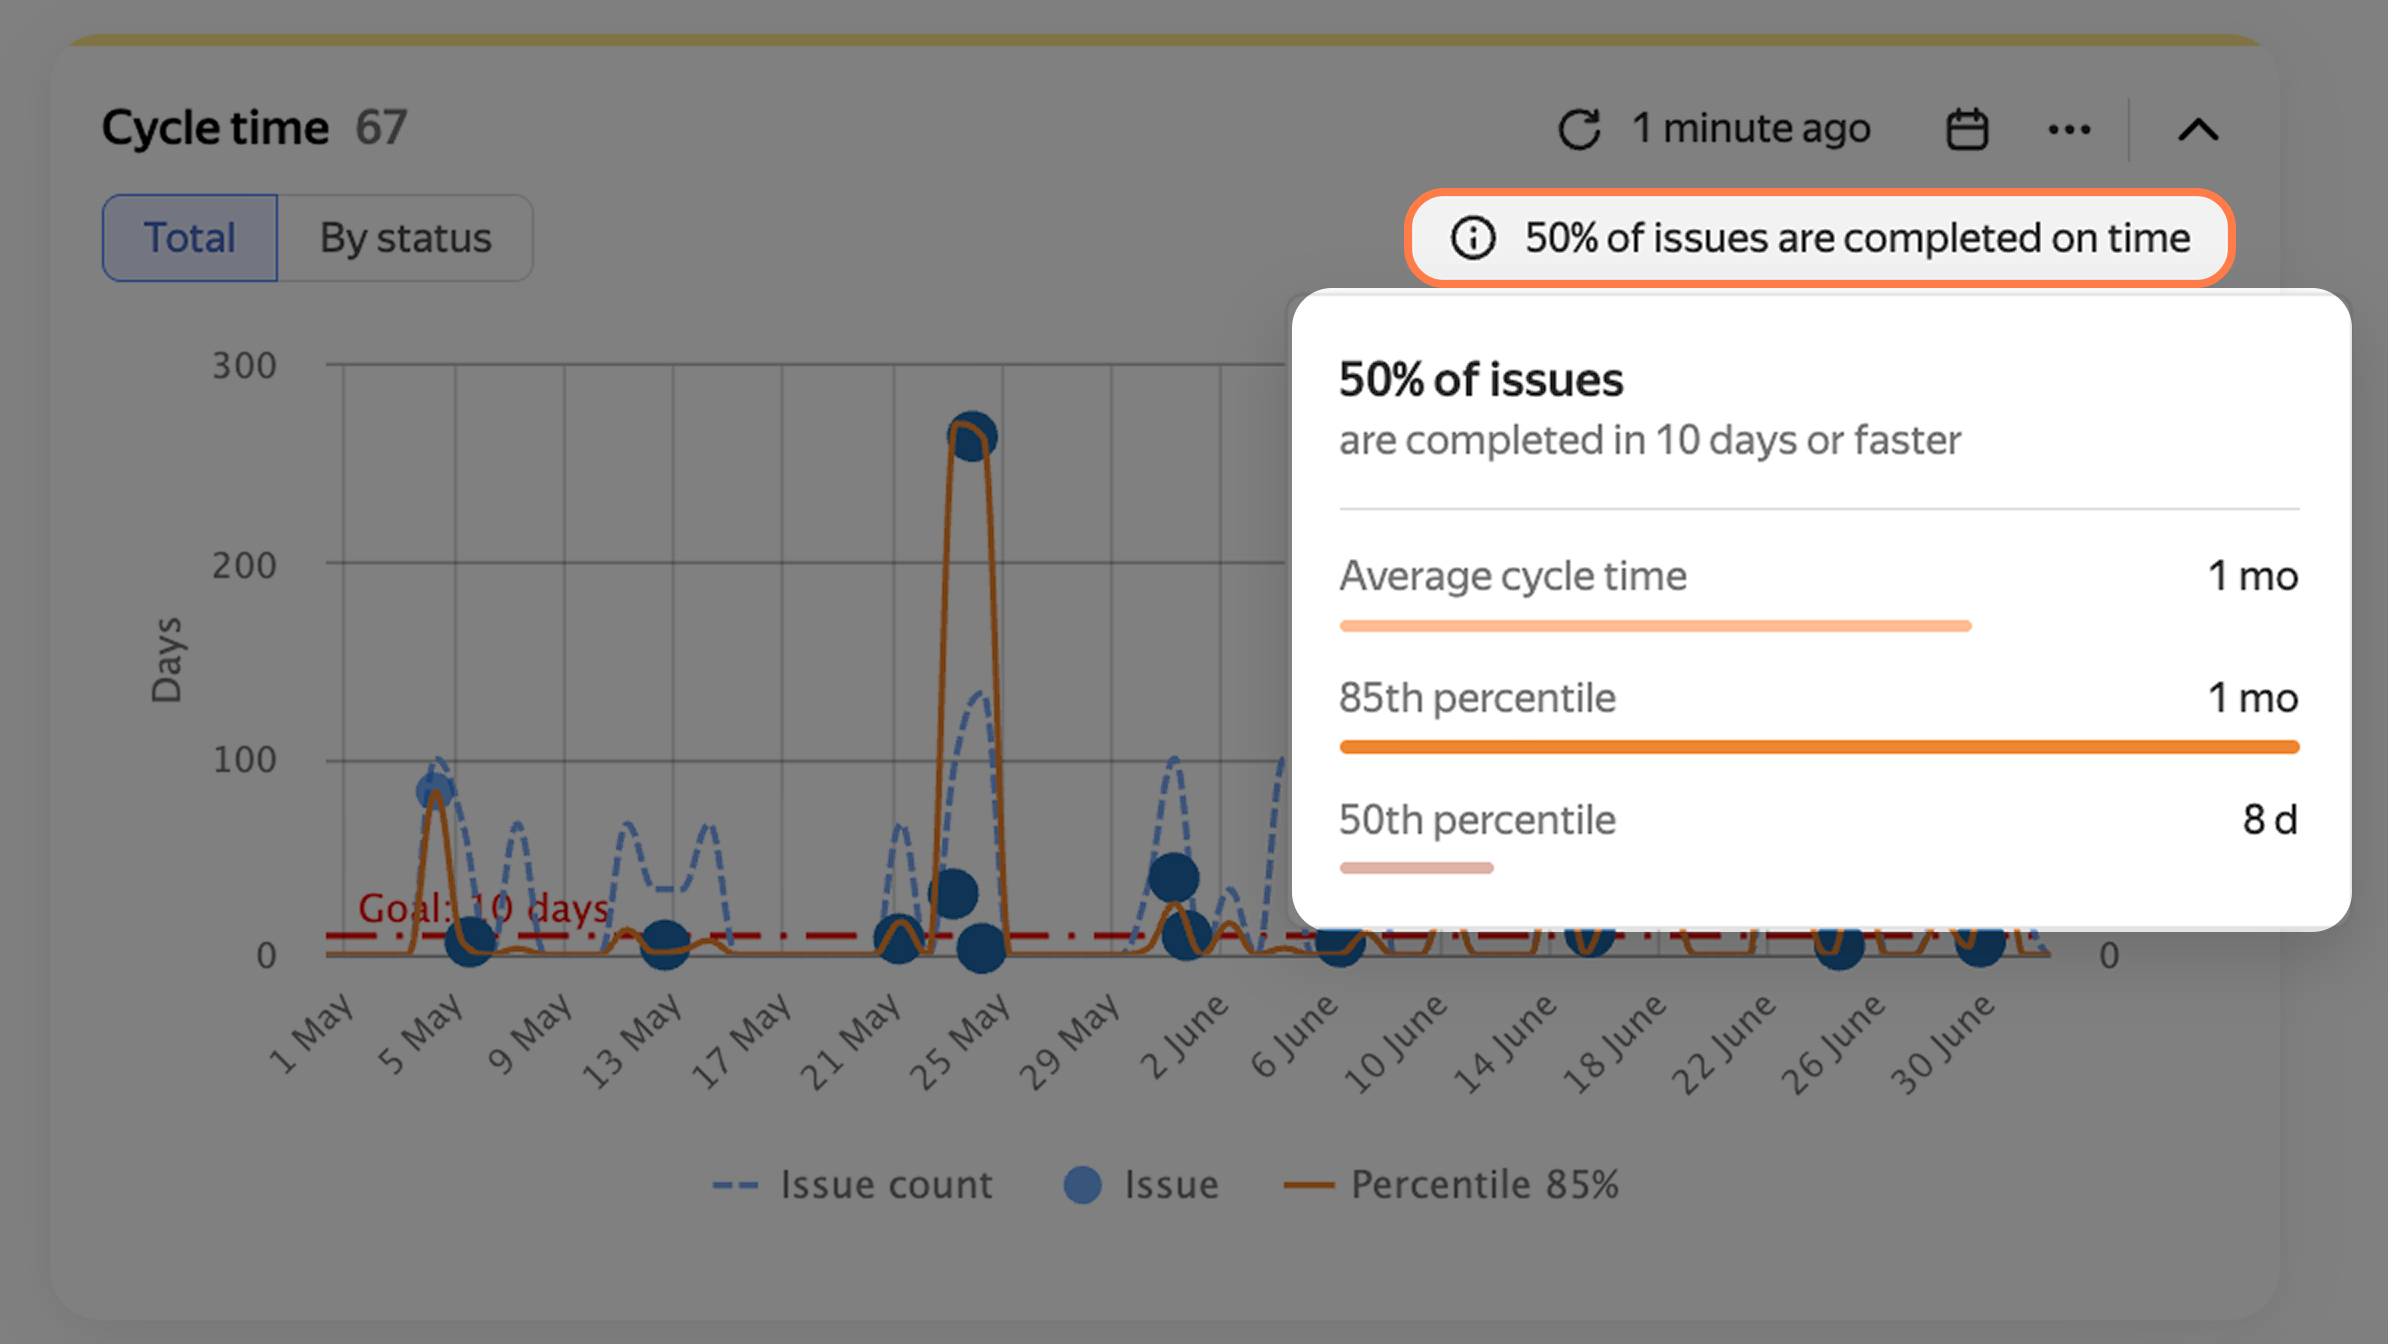
Task: Open the three-dots more options menu
Action: click(x=2069, y=129)
